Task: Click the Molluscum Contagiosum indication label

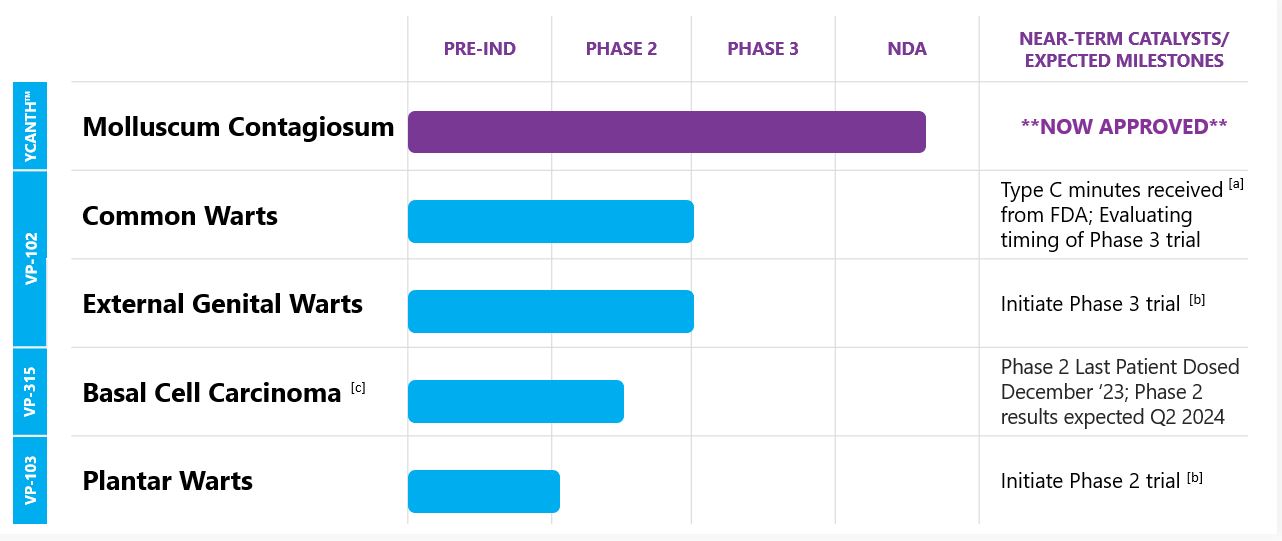Action: 238,127
